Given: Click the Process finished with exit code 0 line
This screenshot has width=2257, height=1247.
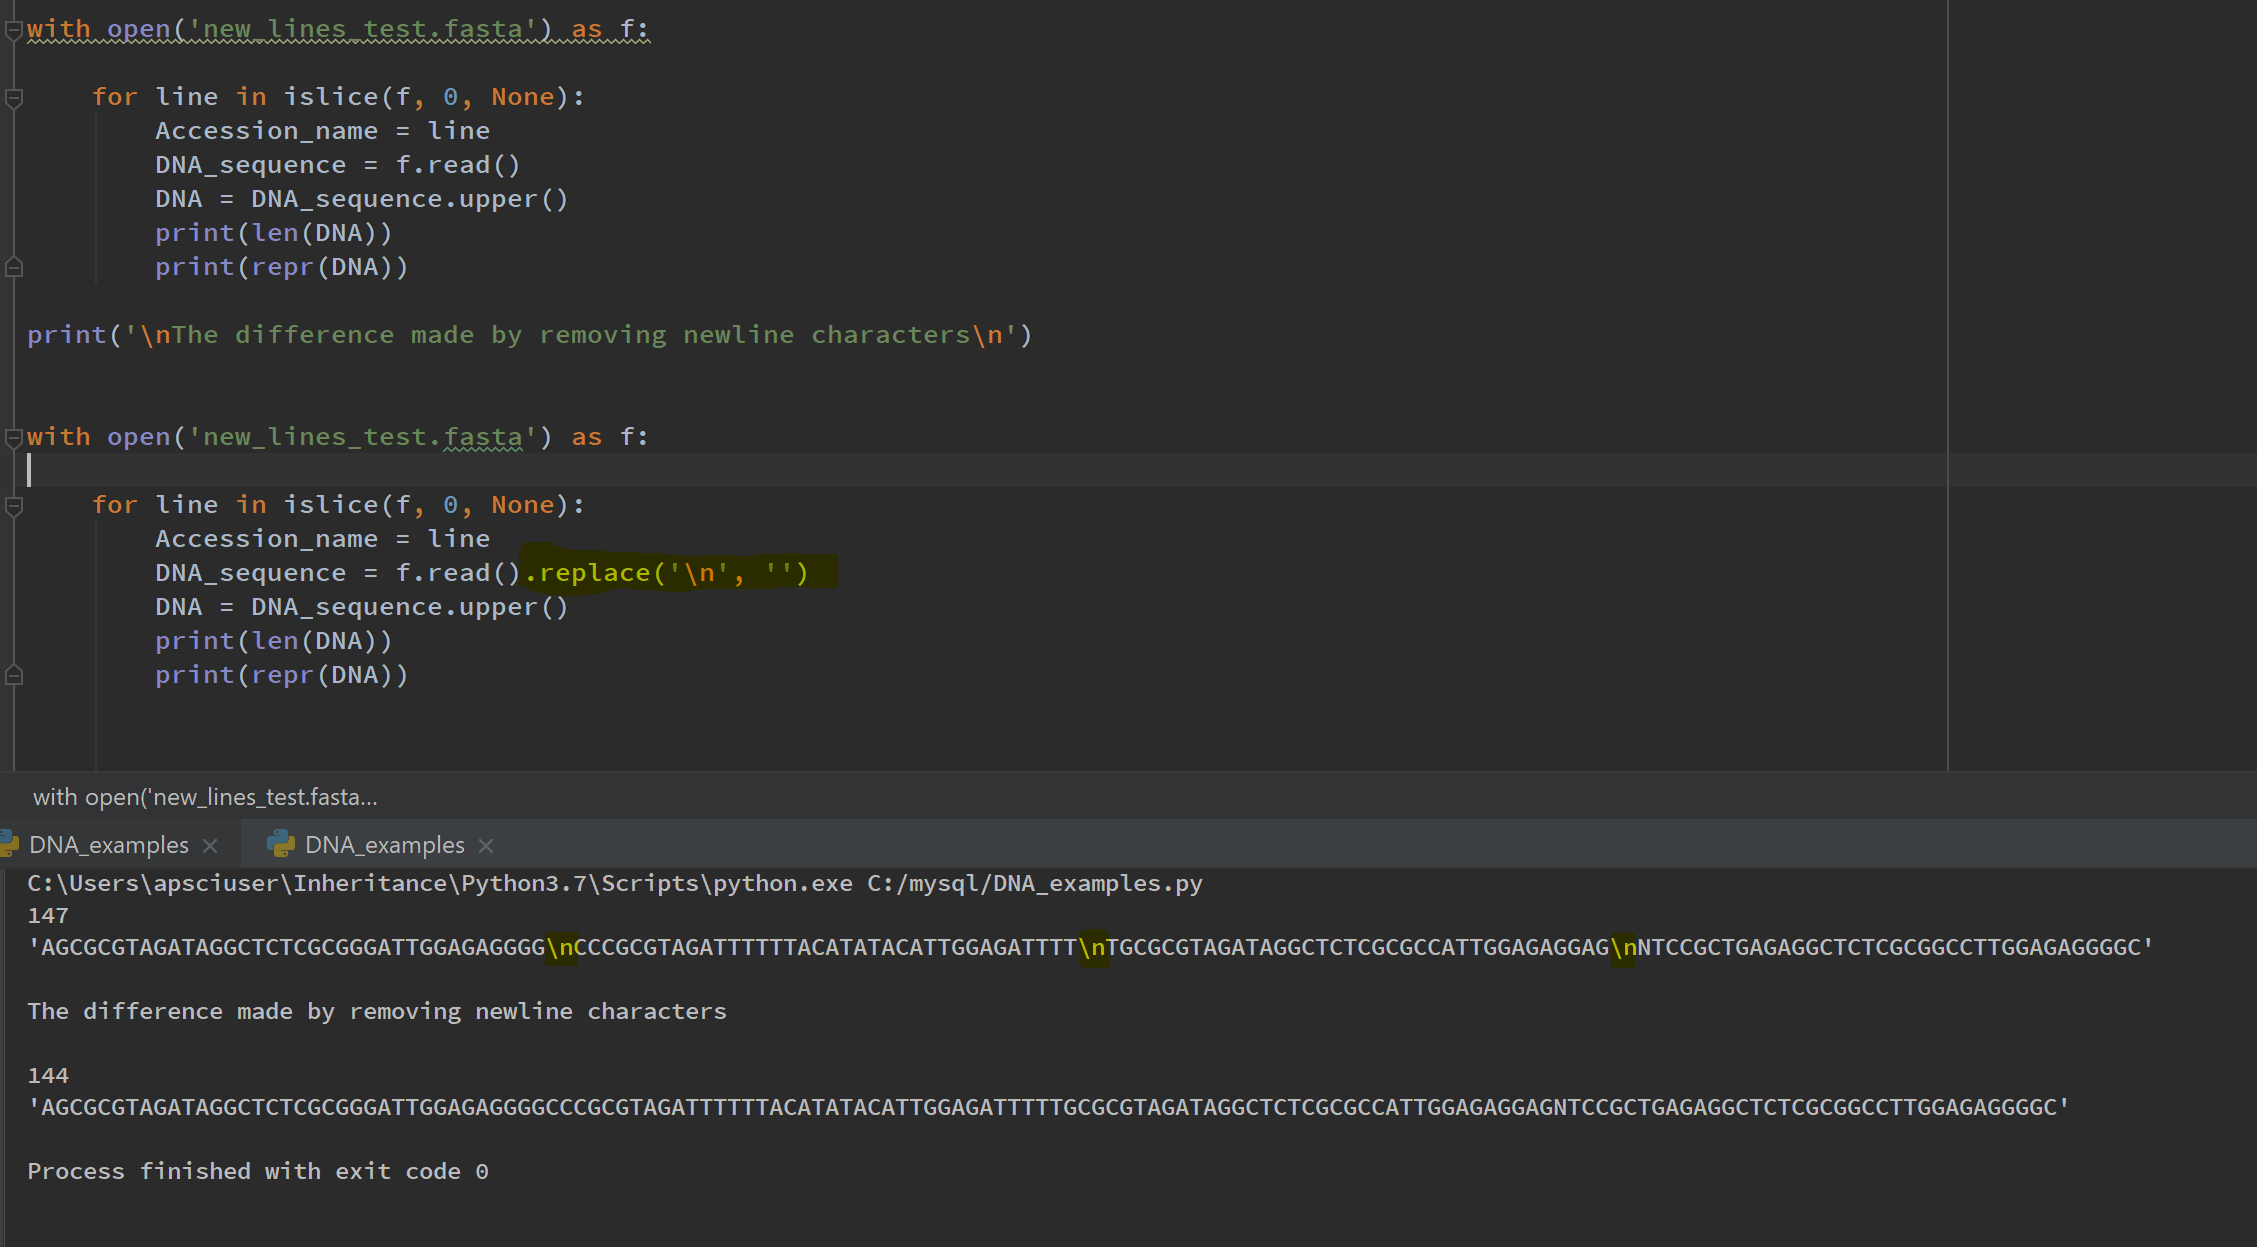Looking at the screenshot, I should coord(257,1171).
